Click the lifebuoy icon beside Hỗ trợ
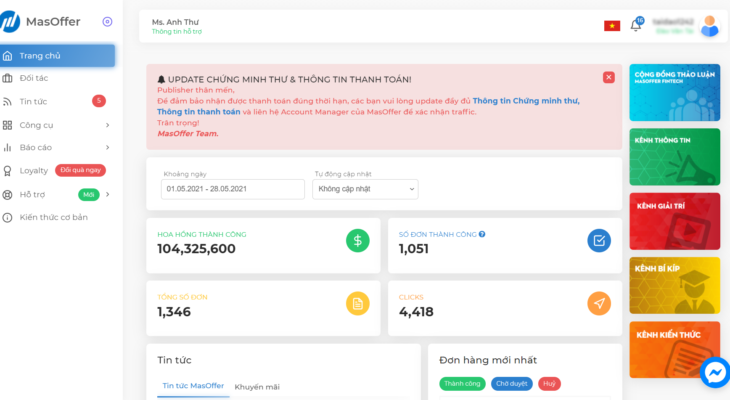This screenshot has width=730, height=400. click(x=7, y=195)
